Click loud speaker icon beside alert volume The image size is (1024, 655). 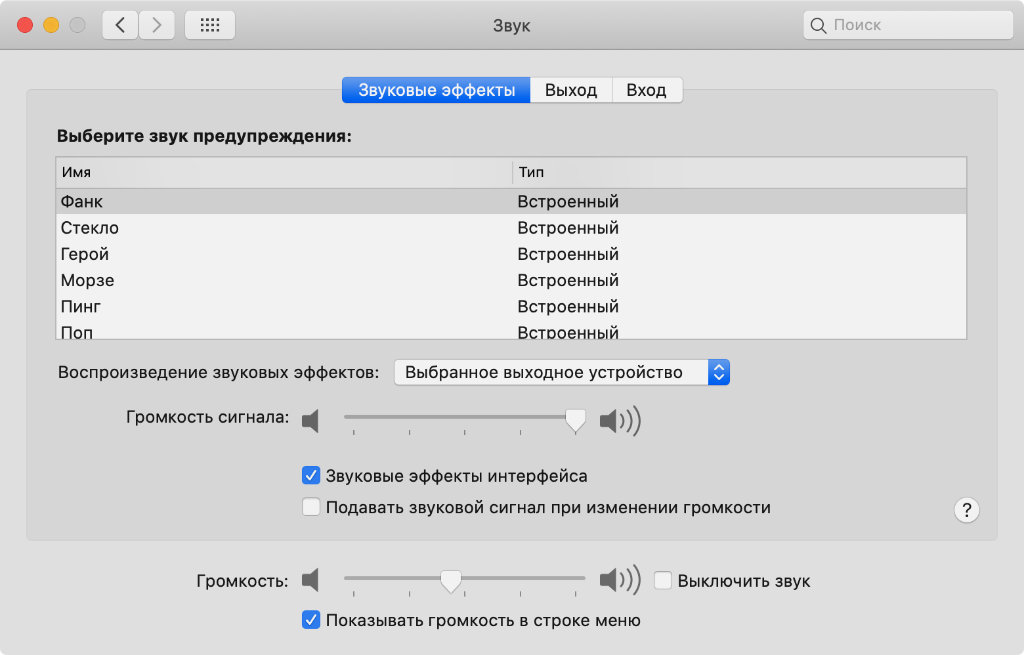coord(619,421)
